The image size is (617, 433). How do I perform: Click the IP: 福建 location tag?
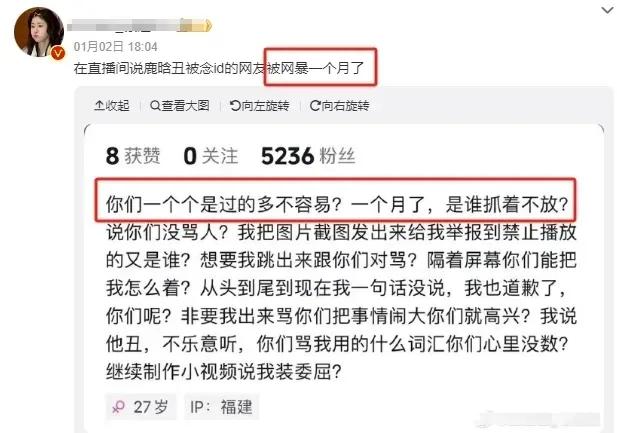222,407
